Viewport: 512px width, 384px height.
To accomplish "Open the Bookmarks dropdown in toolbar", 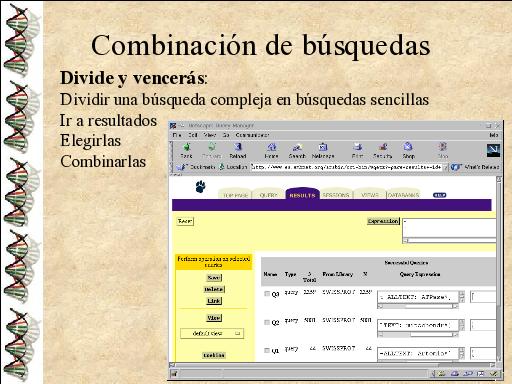I will [196, 167].
